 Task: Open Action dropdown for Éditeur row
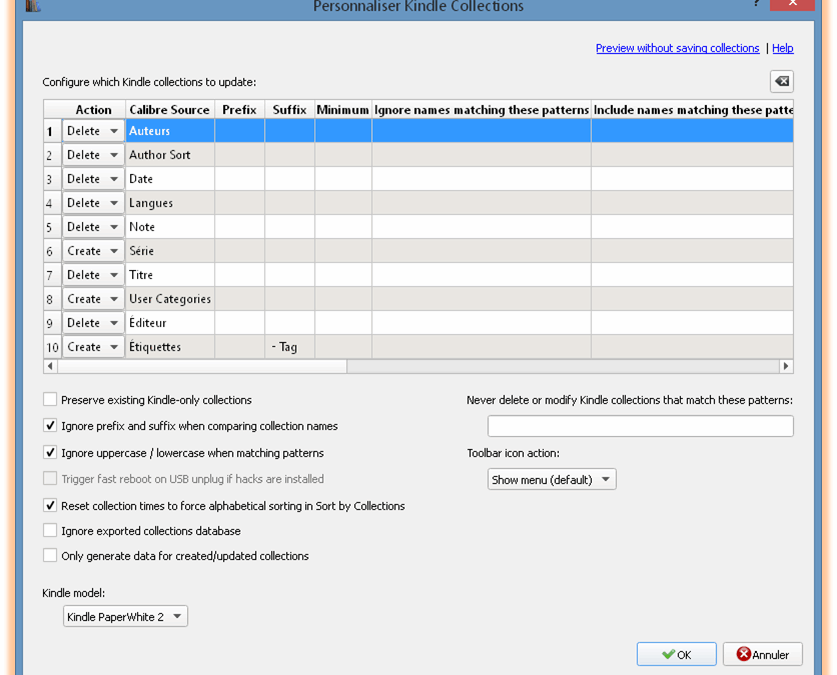click(x=93, y=323)
